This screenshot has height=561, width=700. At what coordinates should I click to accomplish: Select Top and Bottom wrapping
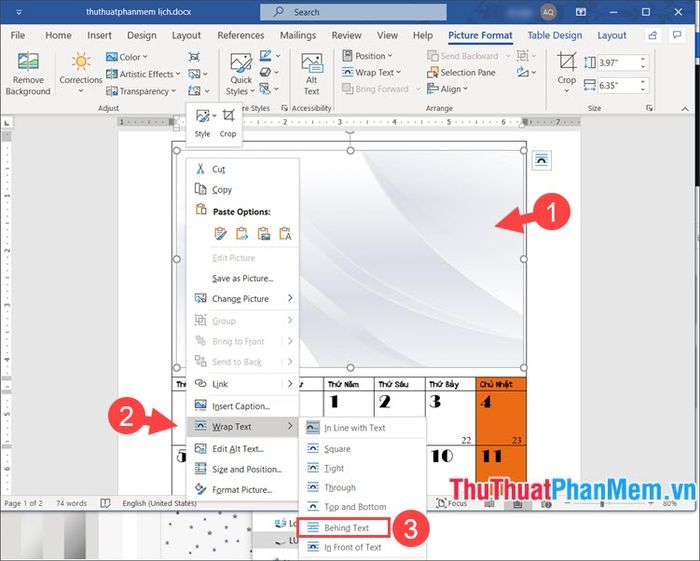tap(362, 507)
